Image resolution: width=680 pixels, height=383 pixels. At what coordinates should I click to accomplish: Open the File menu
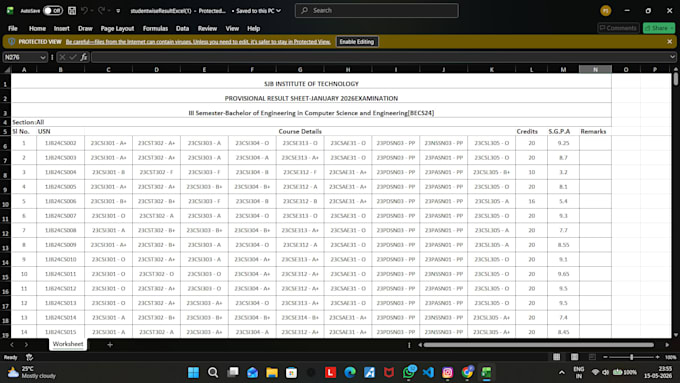[x=13, y=28]
